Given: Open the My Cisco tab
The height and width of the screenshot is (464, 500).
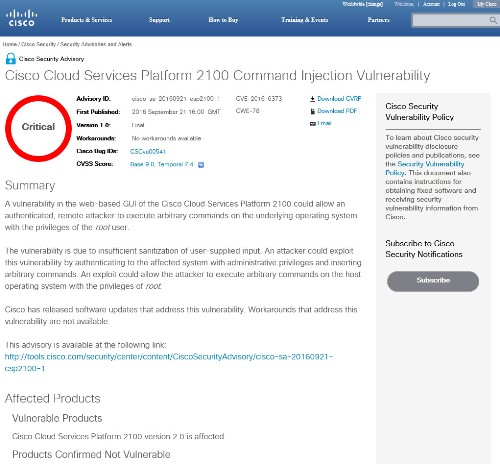Looking at the screenshot, I should [x=486, y=4].
